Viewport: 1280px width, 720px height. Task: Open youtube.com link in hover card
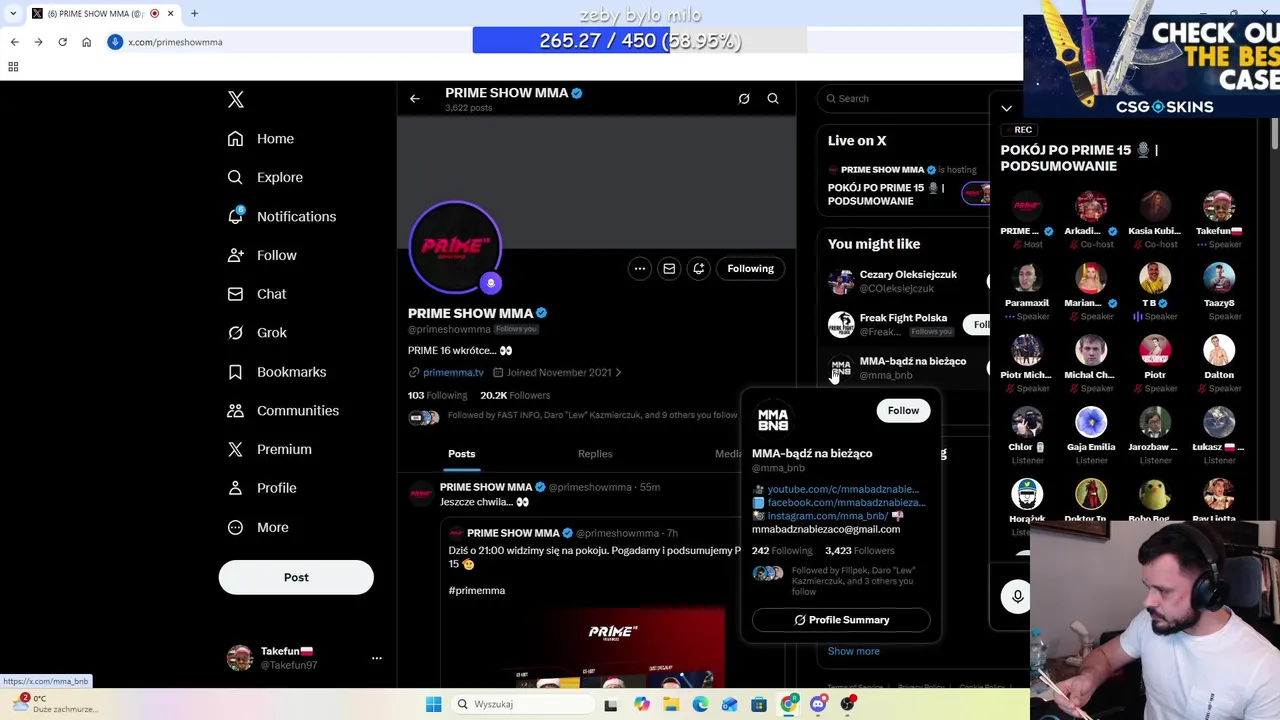(x=843, y=489)
